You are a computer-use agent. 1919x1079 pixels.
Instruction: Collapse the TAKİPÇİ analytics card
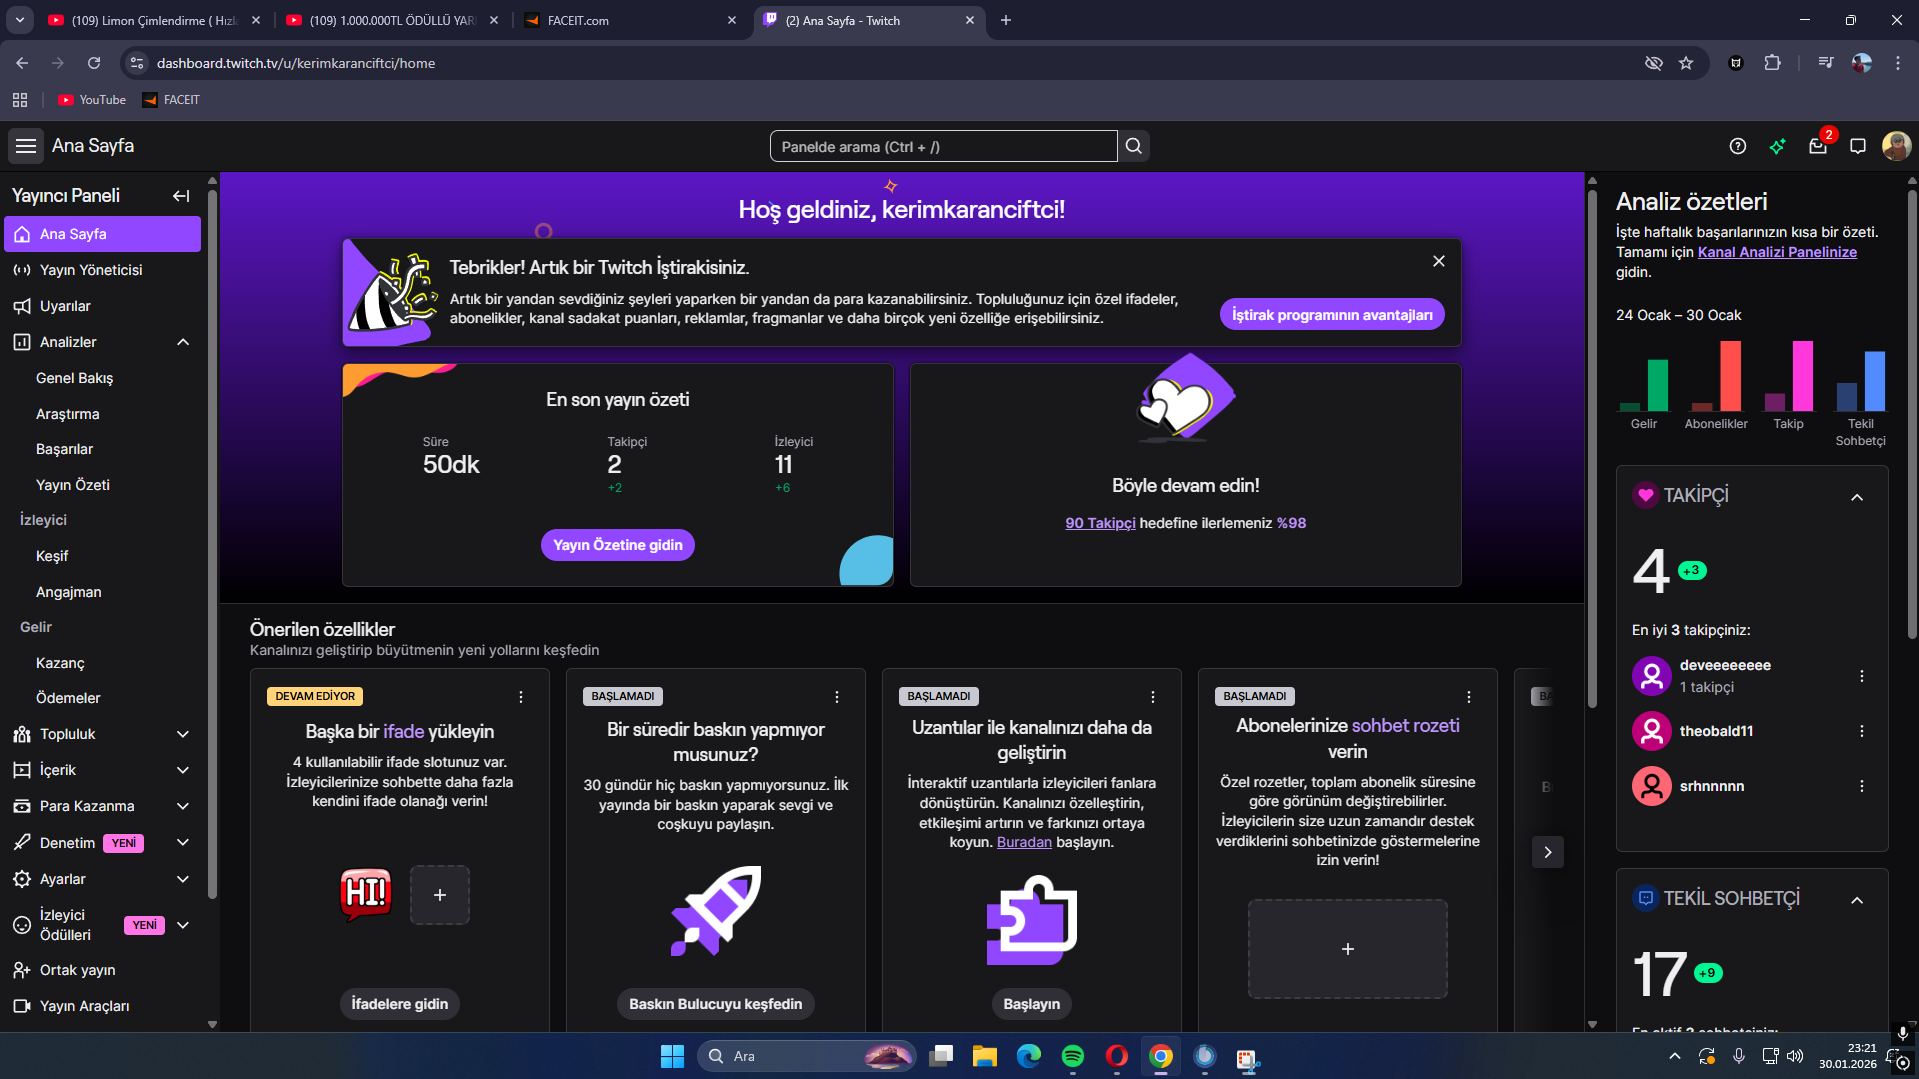coord(1857,497)
